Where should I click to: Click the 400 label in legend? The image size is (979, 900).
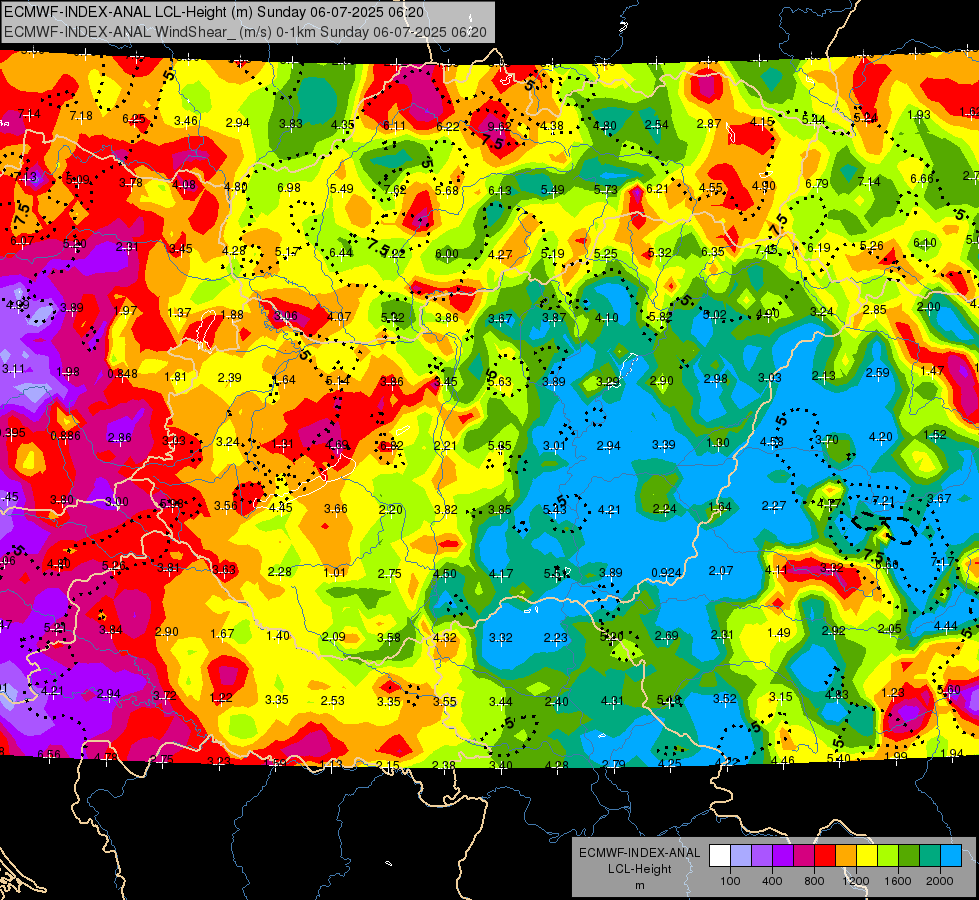tap(772, 881)
